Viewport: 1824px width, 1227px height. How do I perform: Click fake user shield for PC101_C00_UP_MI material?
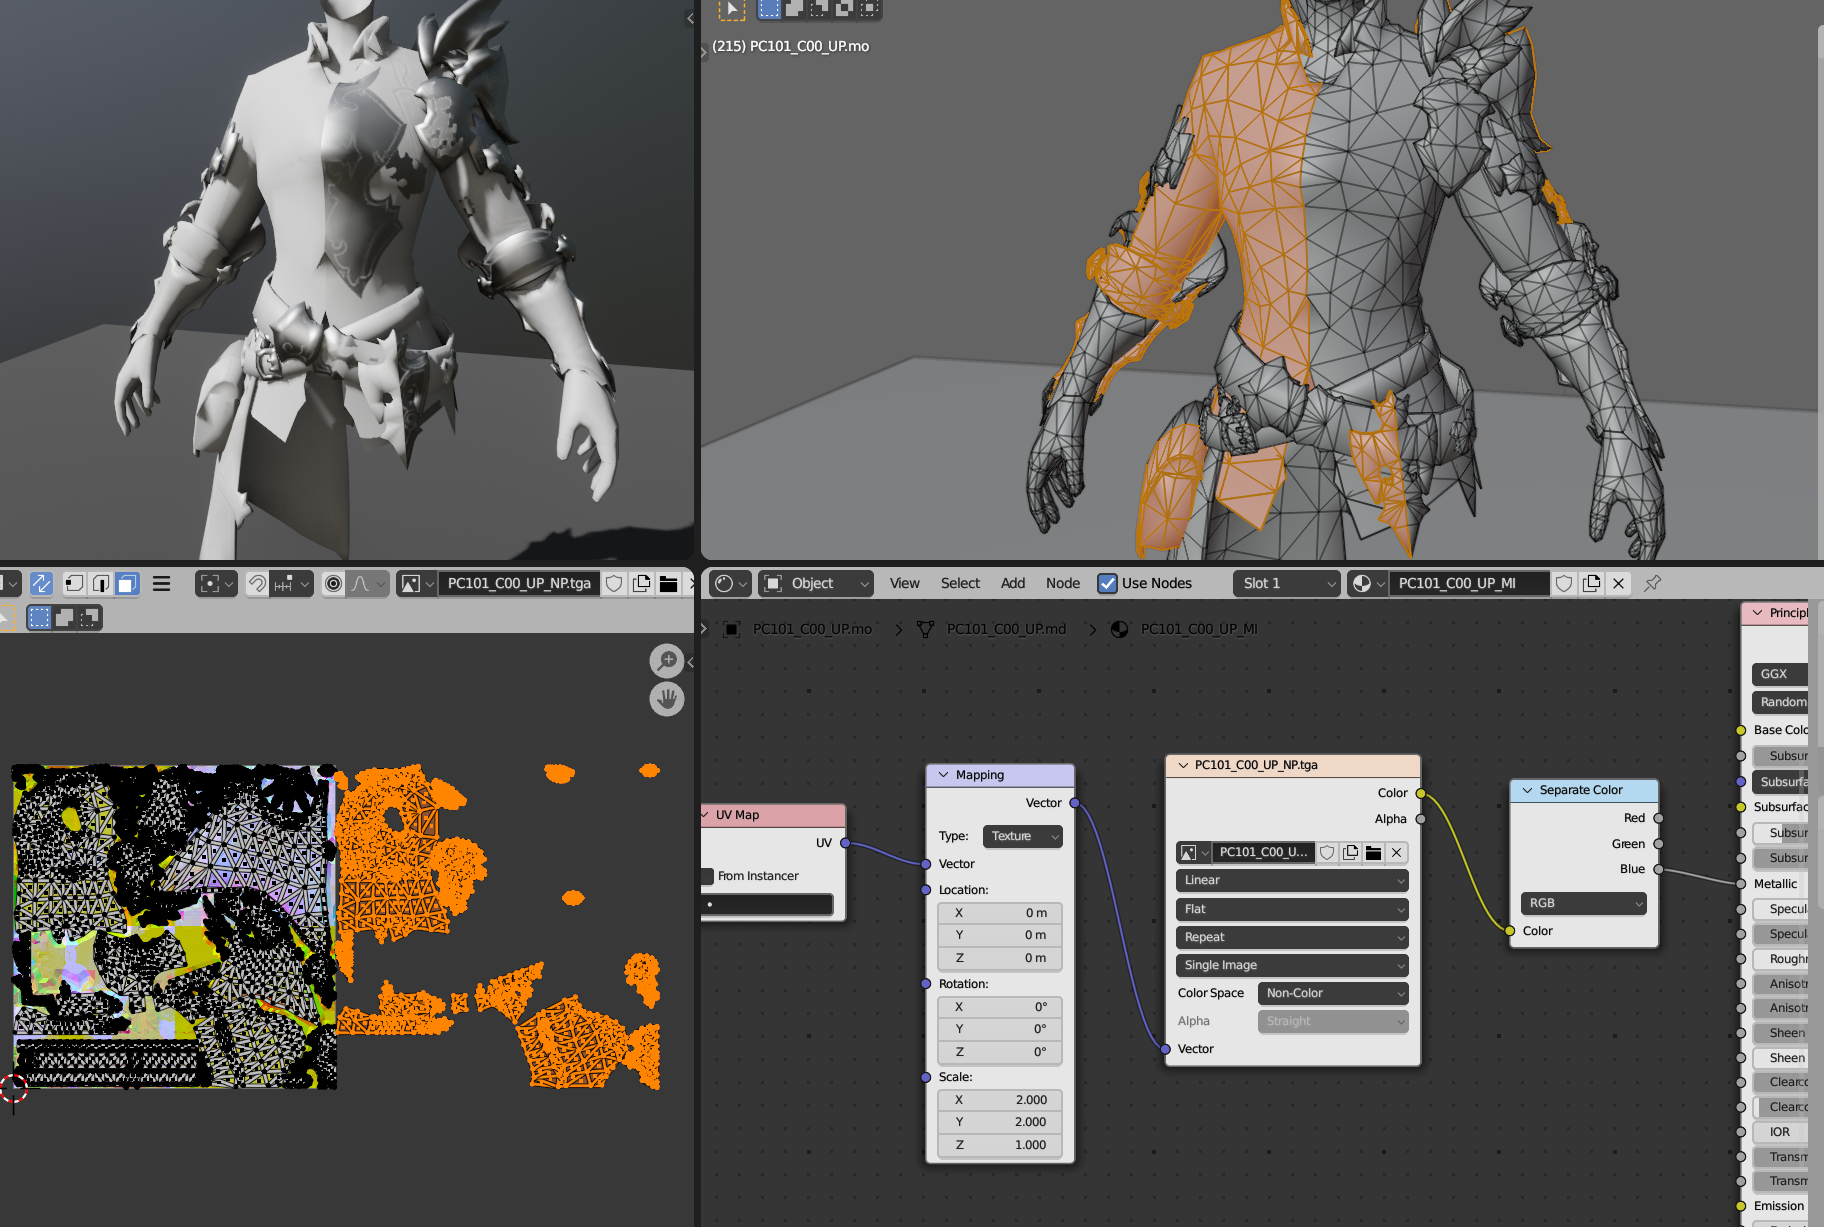point(1564,583)
